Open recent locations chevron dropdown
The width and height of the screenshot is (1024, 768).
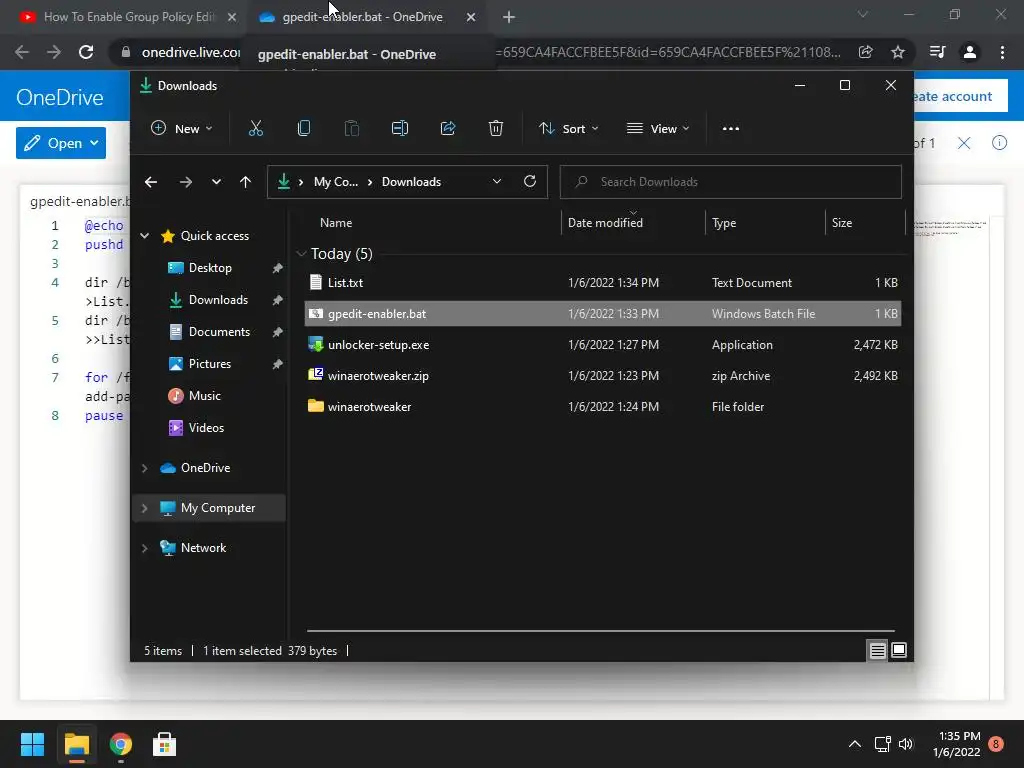coord(216,182)
